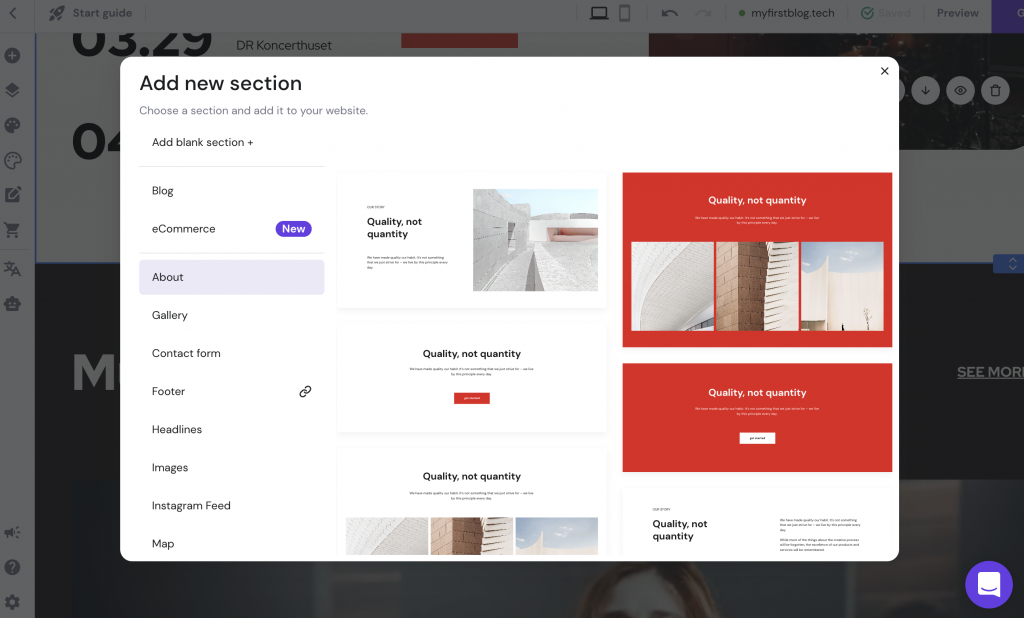The image size is (1024, 618).
Task: Open the translate languages icon in sidebar
Action: (x=12, y=268)
